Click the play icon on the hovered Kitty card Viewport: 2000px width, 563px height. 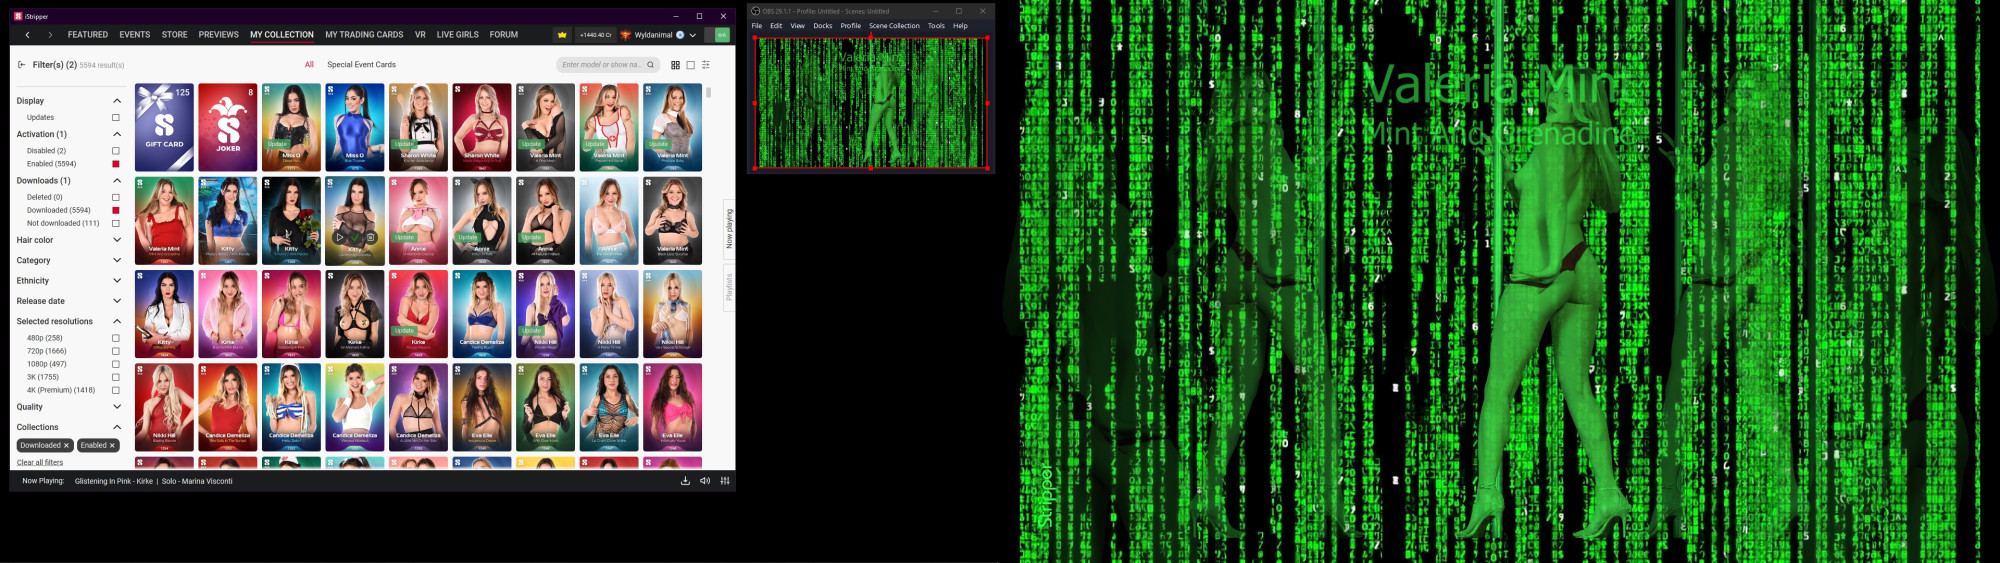pyautogui.click(x=339, y=238)
